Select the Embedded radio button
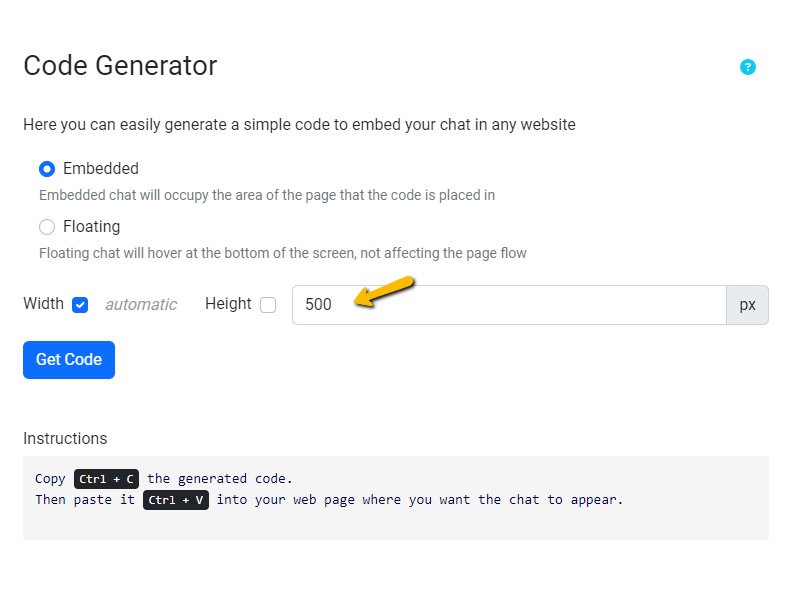The image size is (800, 600). tap(47, 169)
